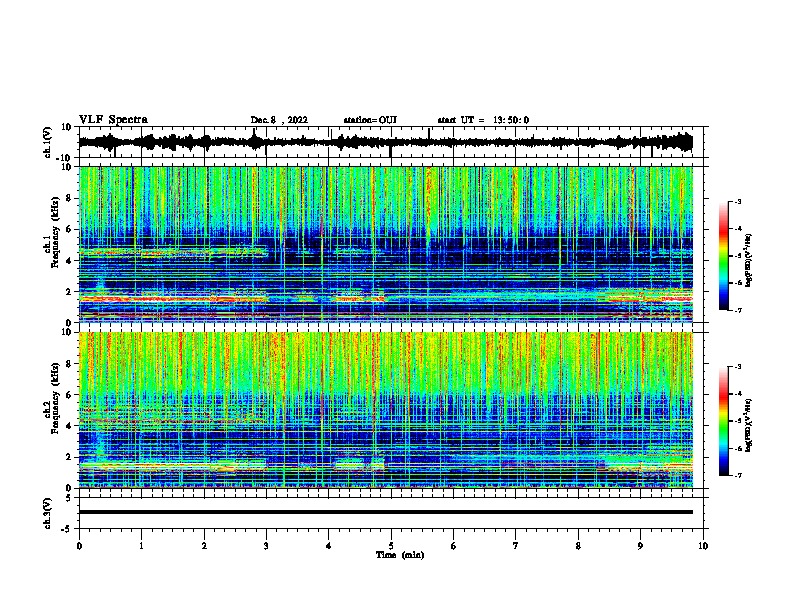Click the ch.1(V) waveform axis label

click(48, 142)
